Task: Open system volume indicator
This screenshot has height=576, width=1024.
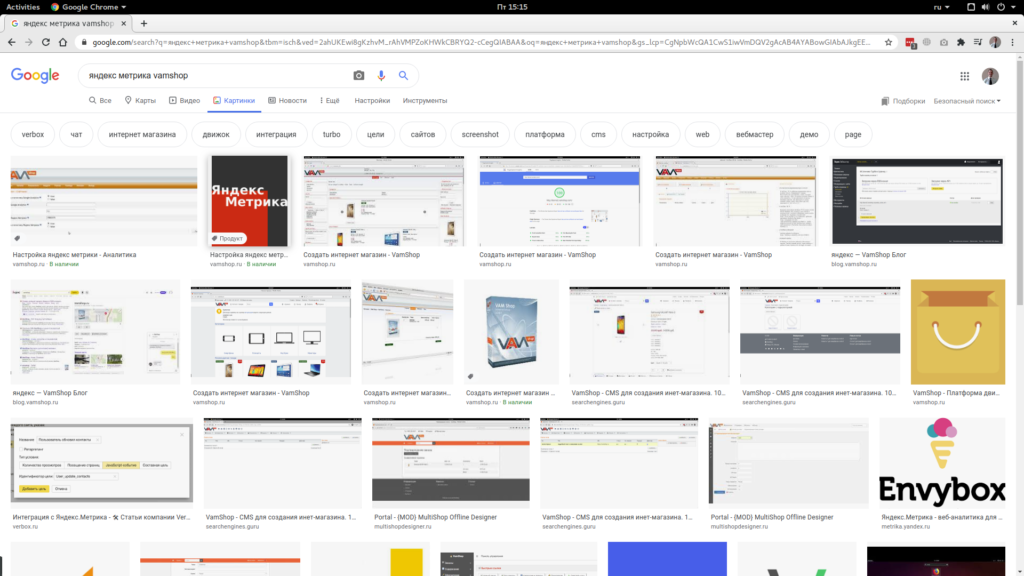Action: pyautogui.click(x=985, y=7)
